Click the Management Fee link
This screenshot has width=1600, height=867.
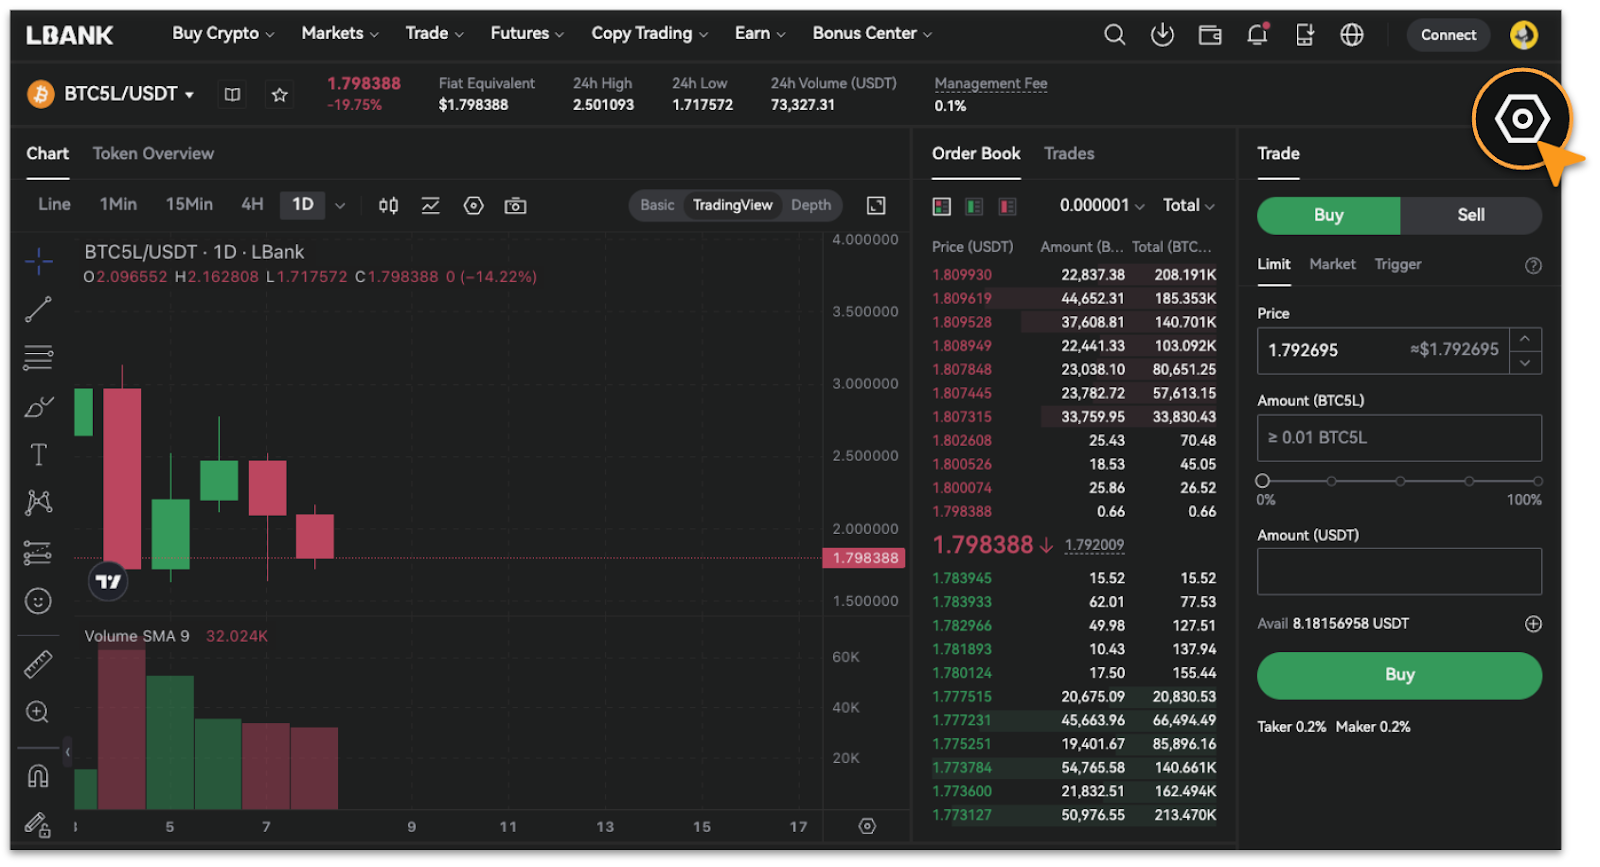[x=990, y=84]
